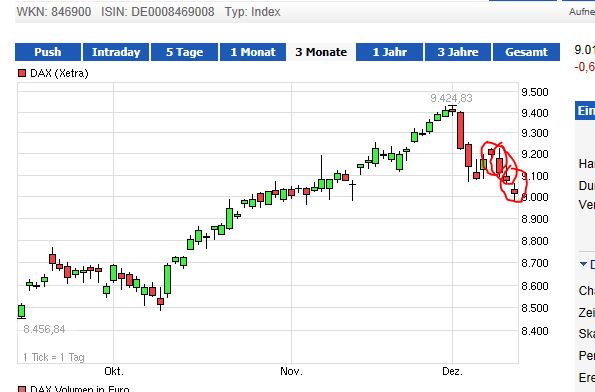Viewport: 595px width, 392px height.
Task: Click the WKN: 846900 text
Action: [x=54, y=12]
